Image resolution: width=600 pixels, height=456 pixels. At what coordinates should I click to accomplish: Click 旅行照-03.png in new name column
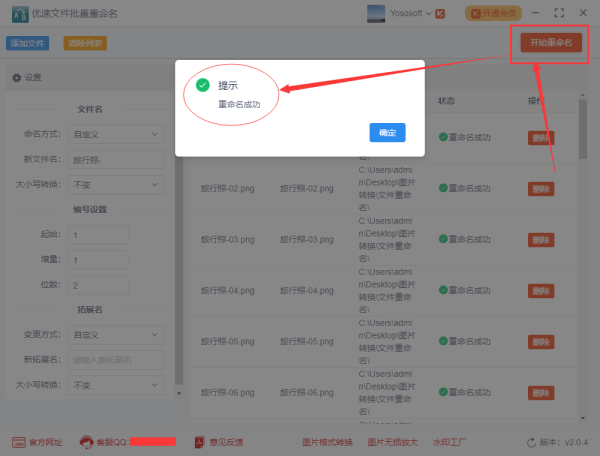(x=307, y=239)
